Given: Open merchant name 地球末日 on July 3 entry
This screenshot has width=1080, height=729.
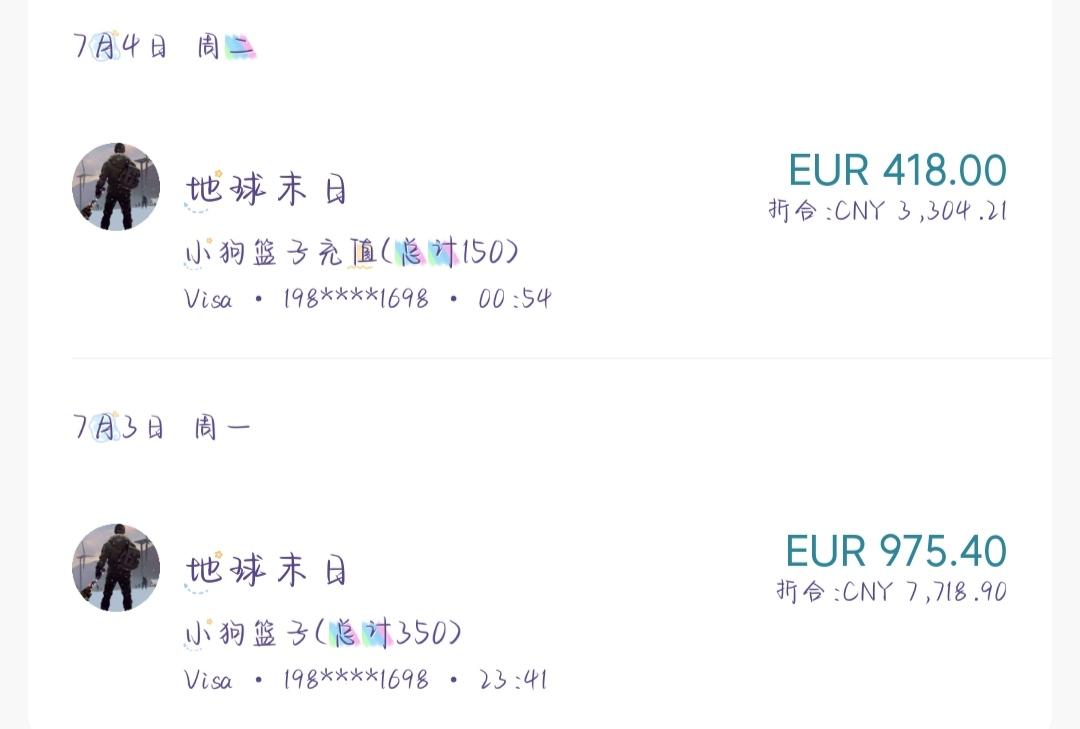Looking at the screenshot, I should coord(267,570).
